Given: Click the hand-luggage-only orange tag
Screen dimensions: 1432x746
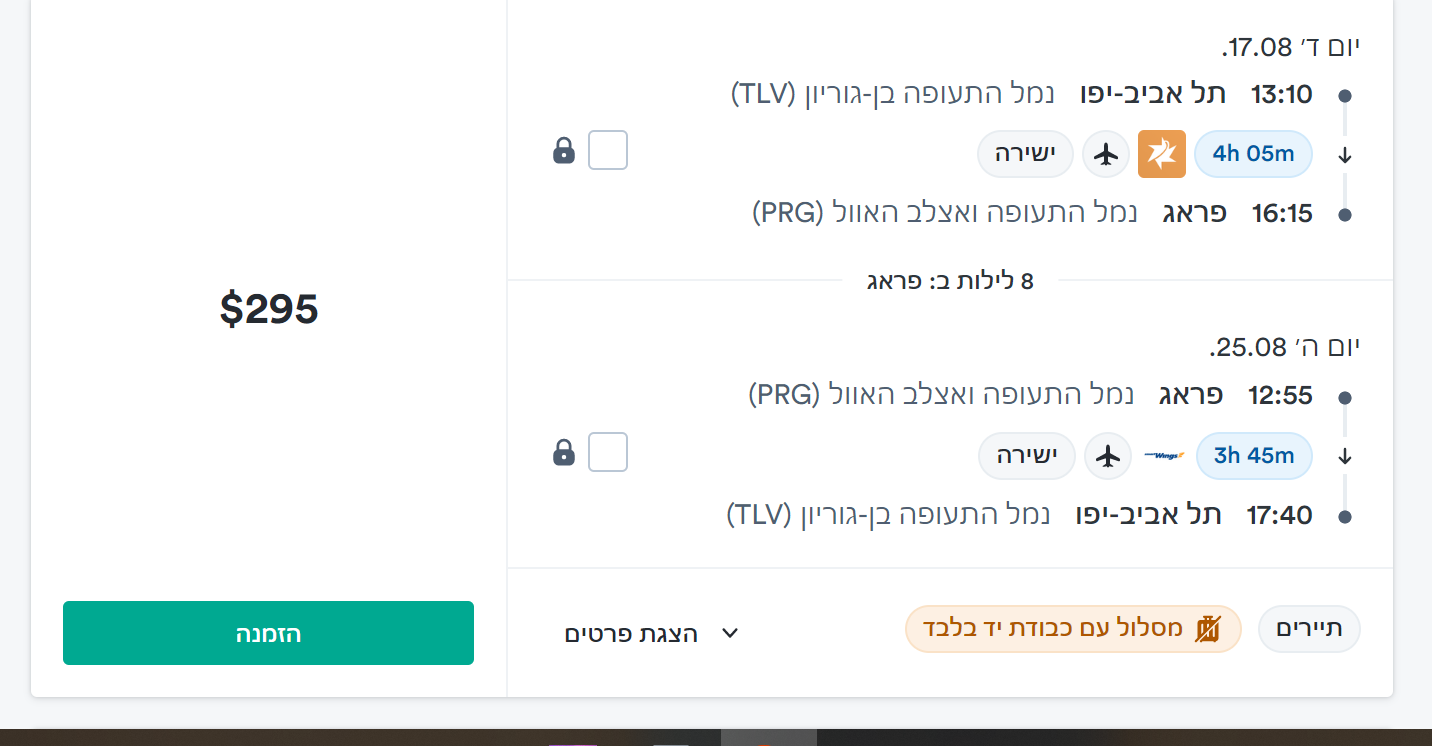Looking at the screenshot, I should [x=1073, y=629].
